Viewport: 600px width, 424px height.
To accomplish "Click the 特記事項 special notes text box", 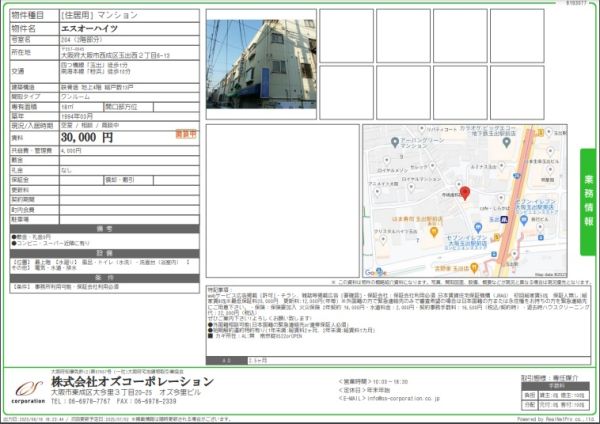I will [x=398, y=321].
